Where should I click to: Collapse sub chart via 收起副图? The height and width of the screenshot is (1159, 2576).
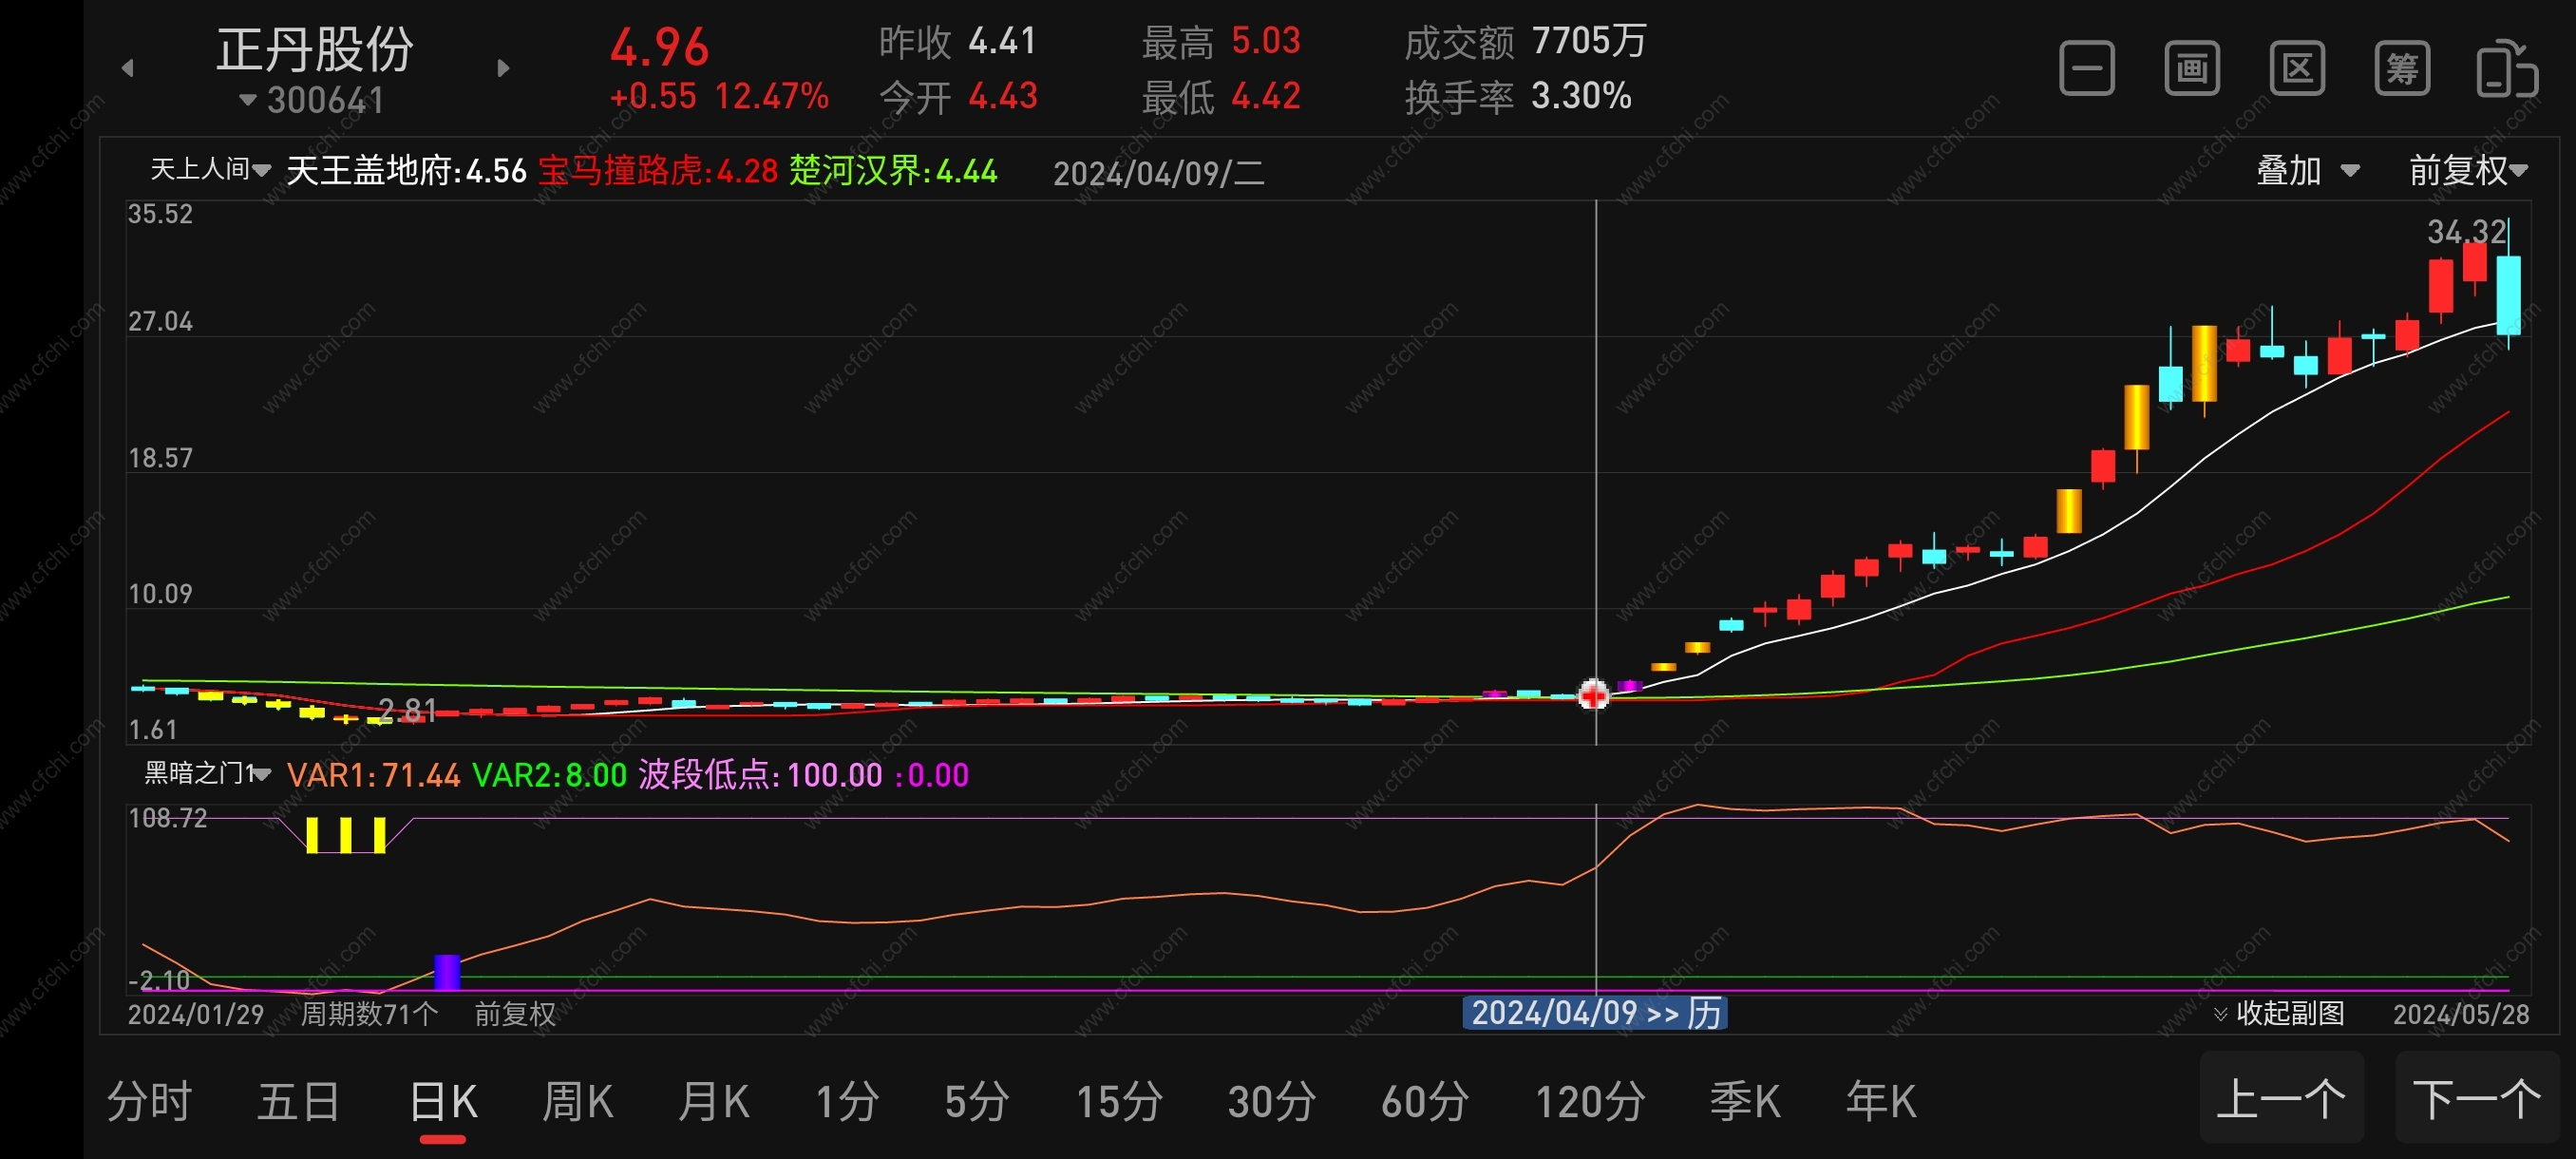[x=2279, y=1013]
